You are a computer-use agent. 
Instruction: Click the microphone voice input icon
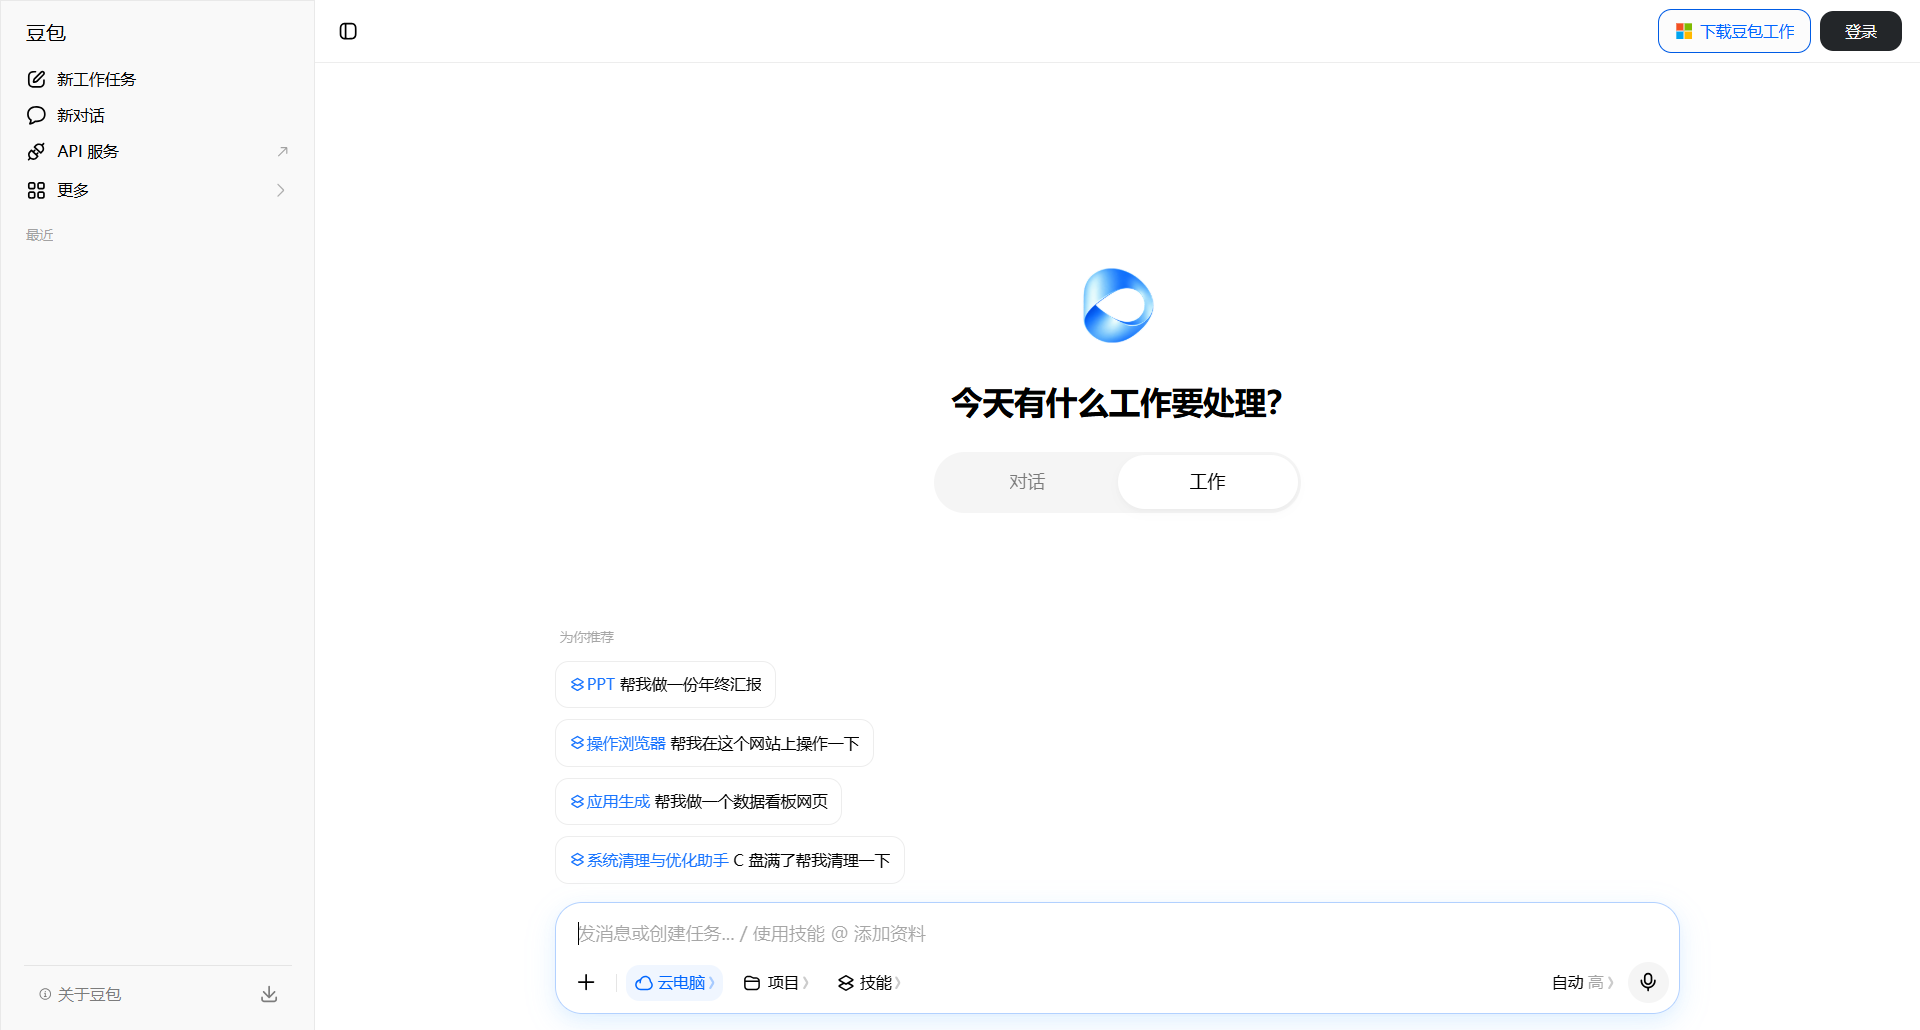coord(1648,982)
